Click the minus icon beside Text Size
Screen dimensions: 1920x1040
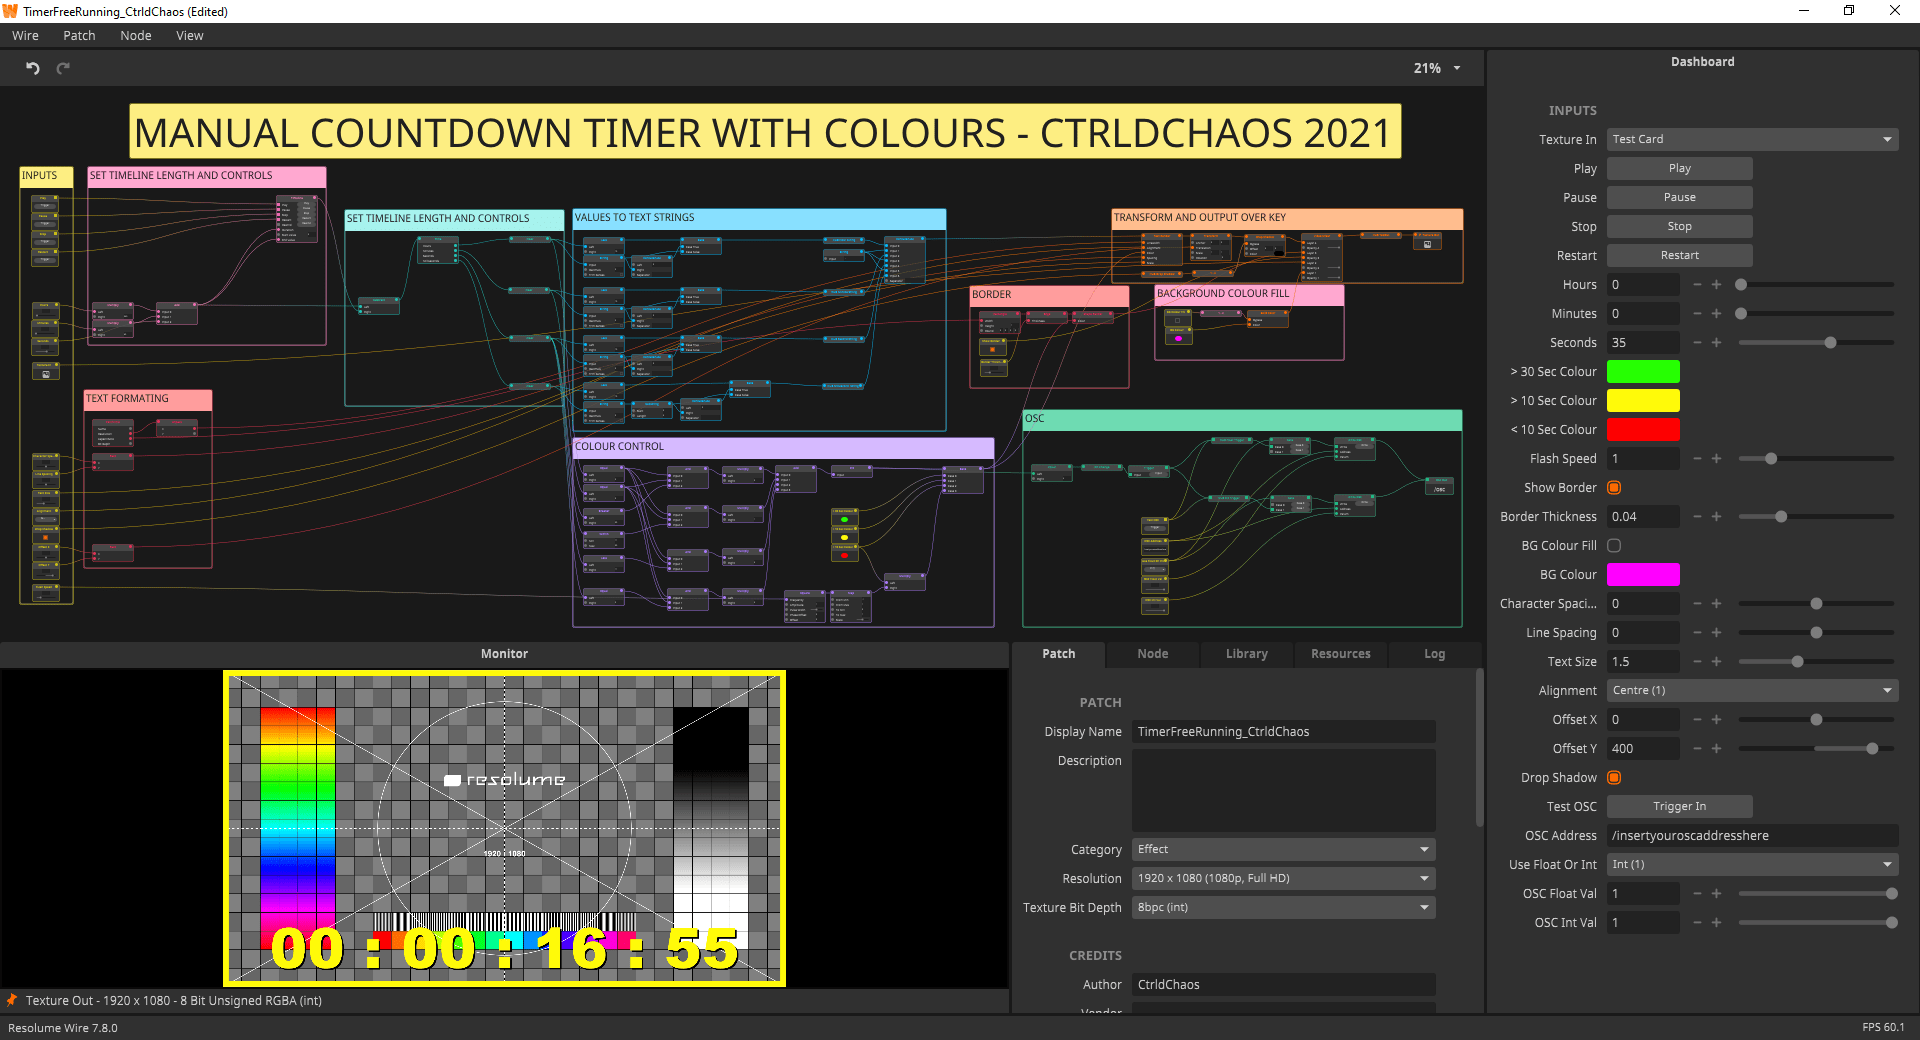tap(1697, 661)
